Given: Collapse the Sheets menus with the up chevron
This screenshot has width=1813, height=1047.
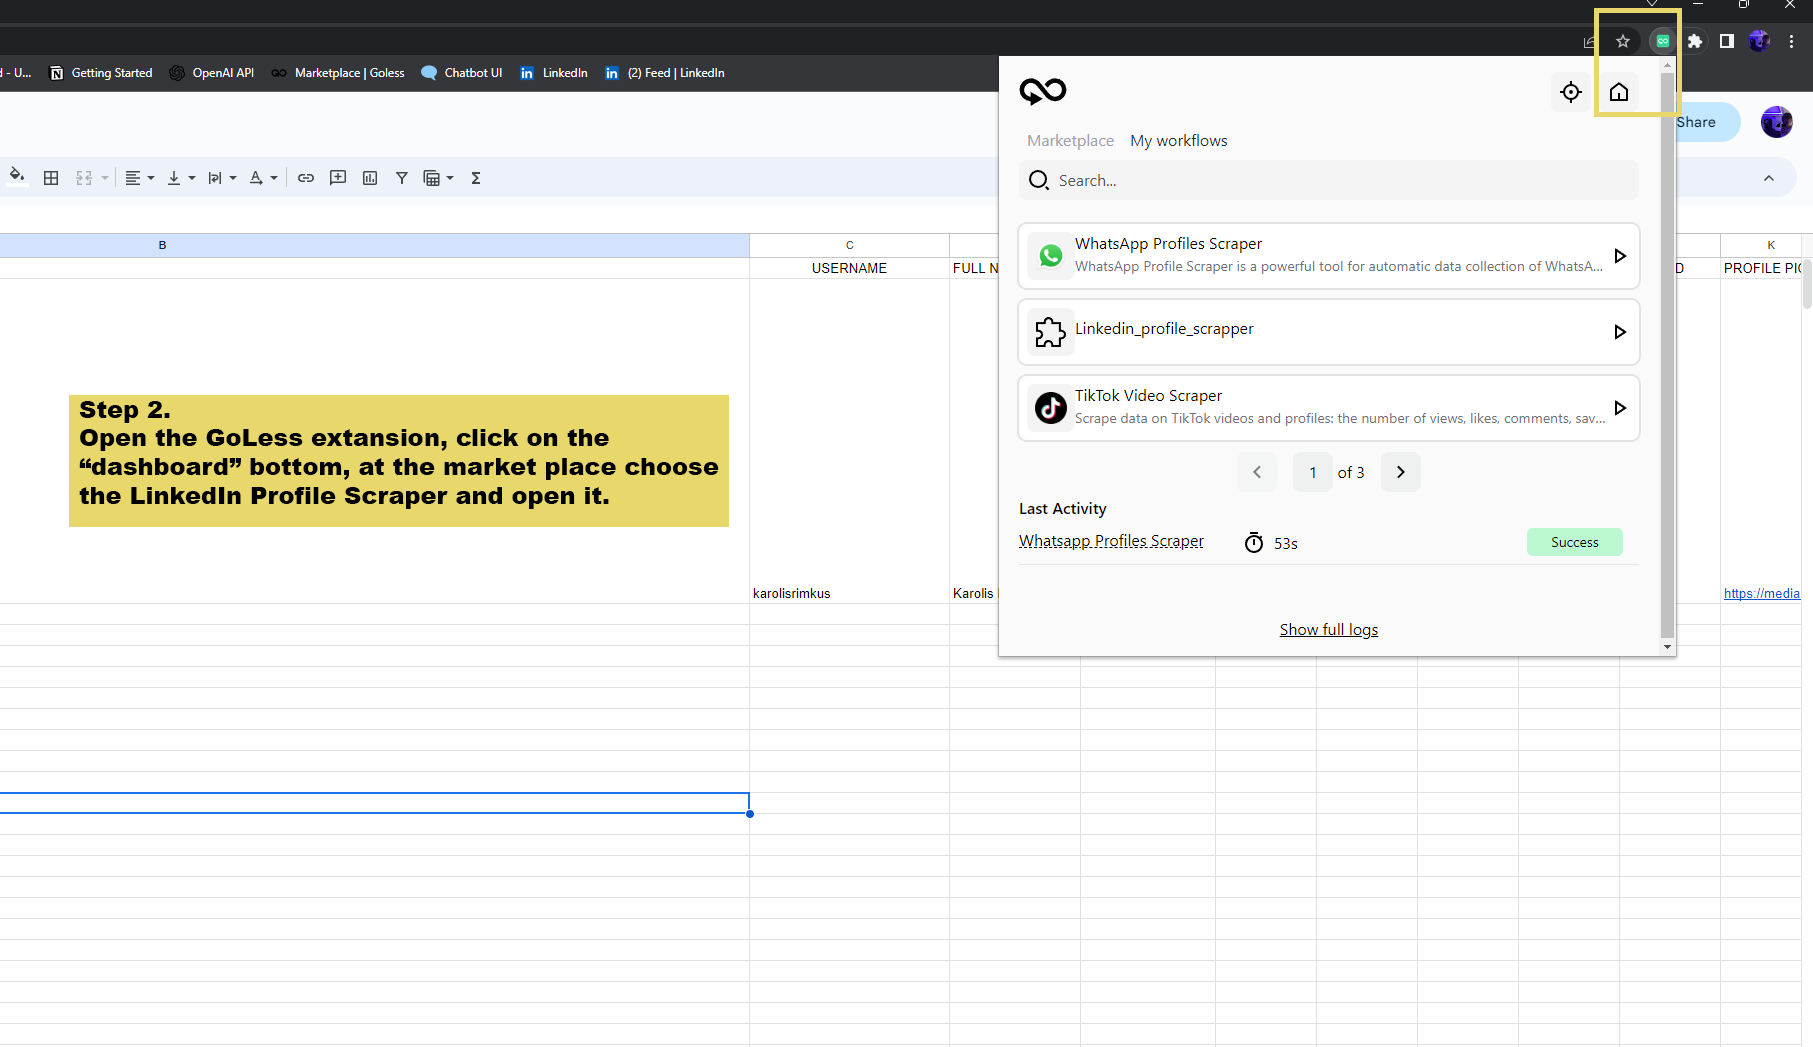Looking at the screenshot, I should point(1768,178).
